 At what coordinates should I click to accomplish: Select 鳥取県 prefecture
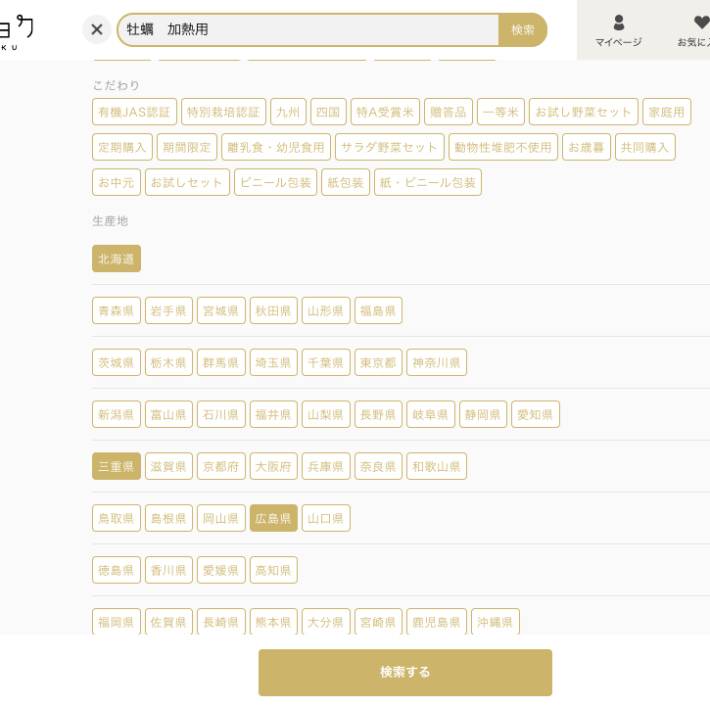click(x=116, y=518)
